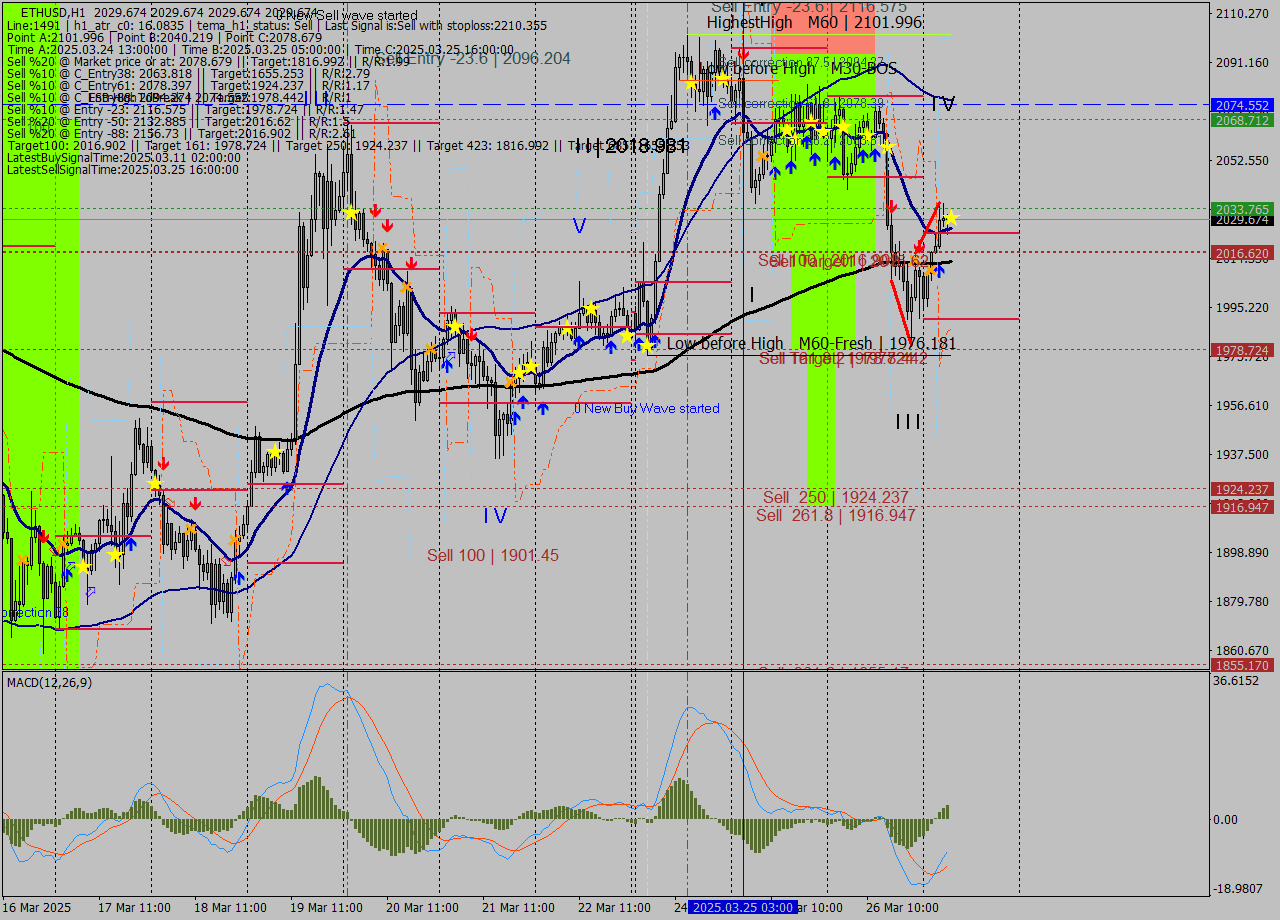The width and height of the screenshot is (1280, 920).
Task: Select the blue IV wave label above Sell 100
Action: click(495, 516)
